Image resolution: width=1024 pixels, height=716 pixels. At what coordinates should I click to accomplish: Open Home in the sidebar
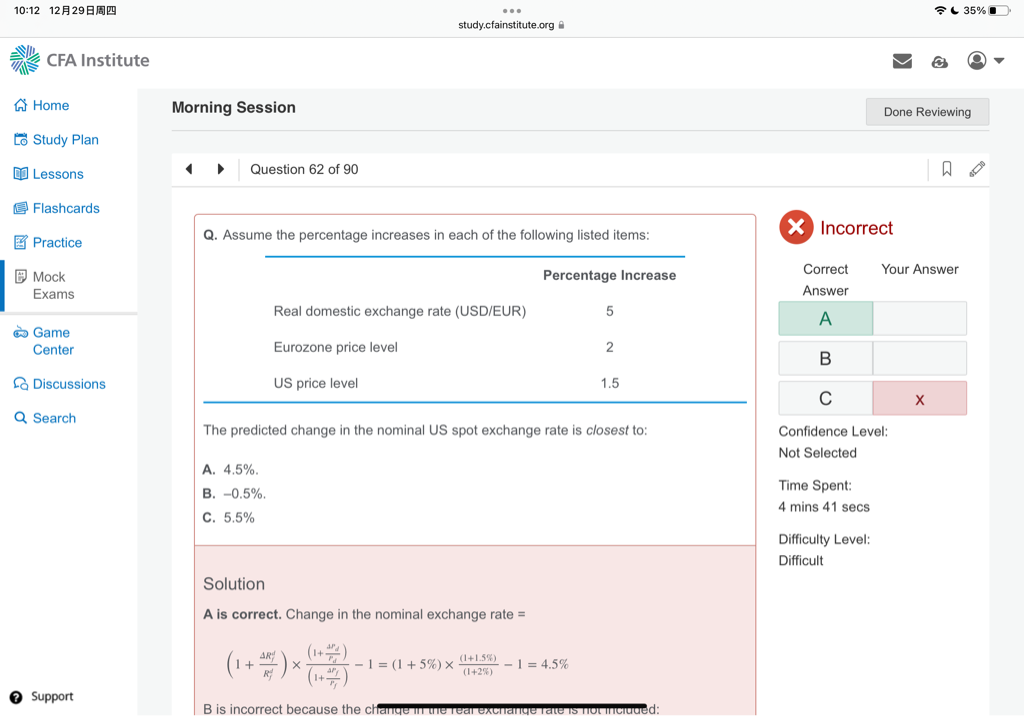coord(50,105)
